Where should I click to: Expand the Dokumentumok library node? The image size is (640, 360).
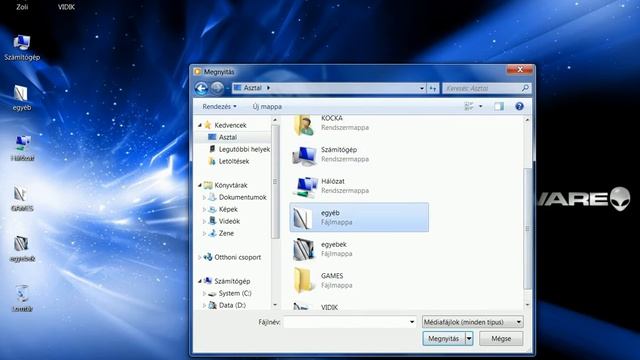click(204, 197)
